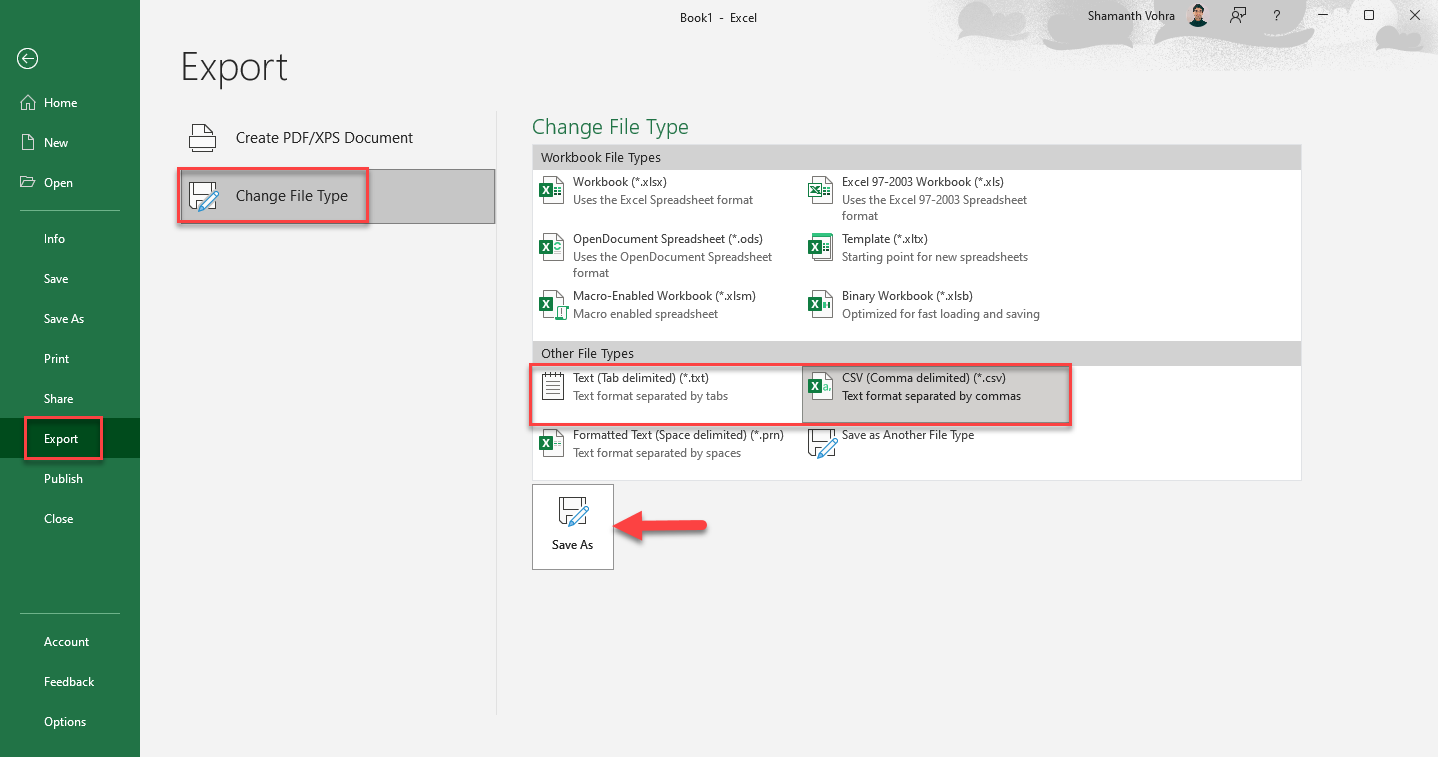Click 'Macro enabled spreadsheet' description
The width and height of the screenshot is (1438, 757).
click(x=646, y=314)
